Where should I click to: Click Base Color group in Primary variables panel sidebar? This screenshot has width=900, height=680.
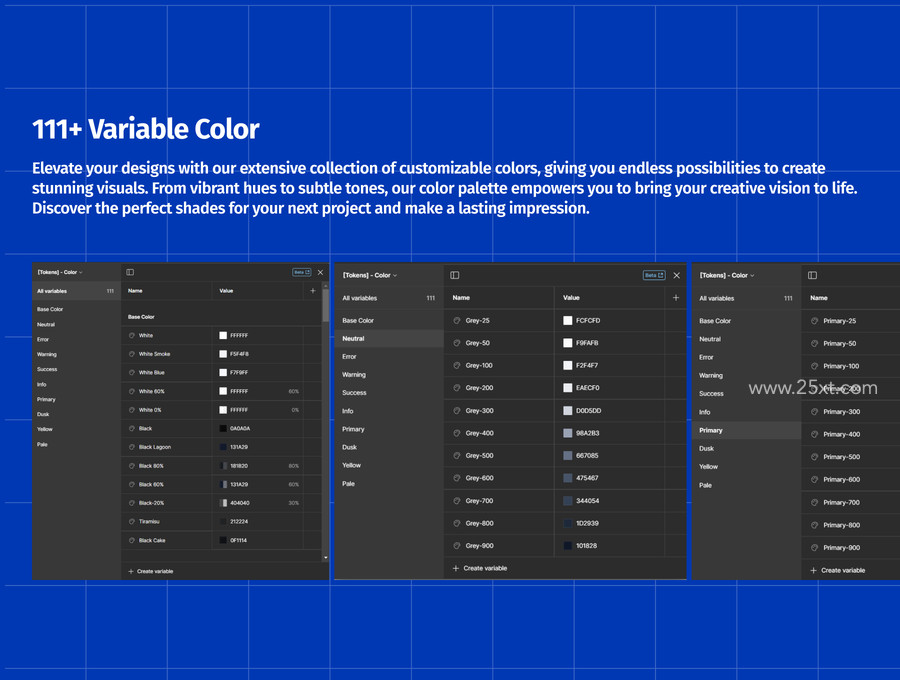pyautogui.click(x=715, y=321)
